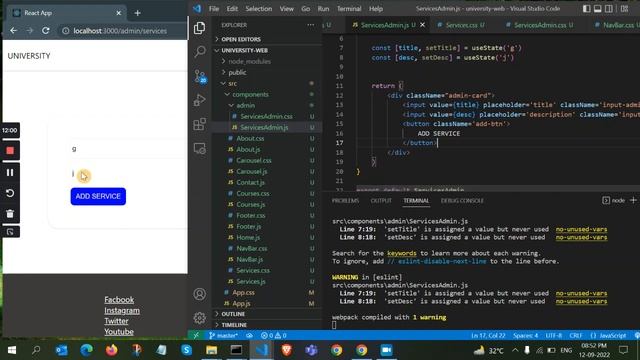The image size is (640, 360).
Task: Open the Remote Explorer view
Action: (x=200, y=149)
